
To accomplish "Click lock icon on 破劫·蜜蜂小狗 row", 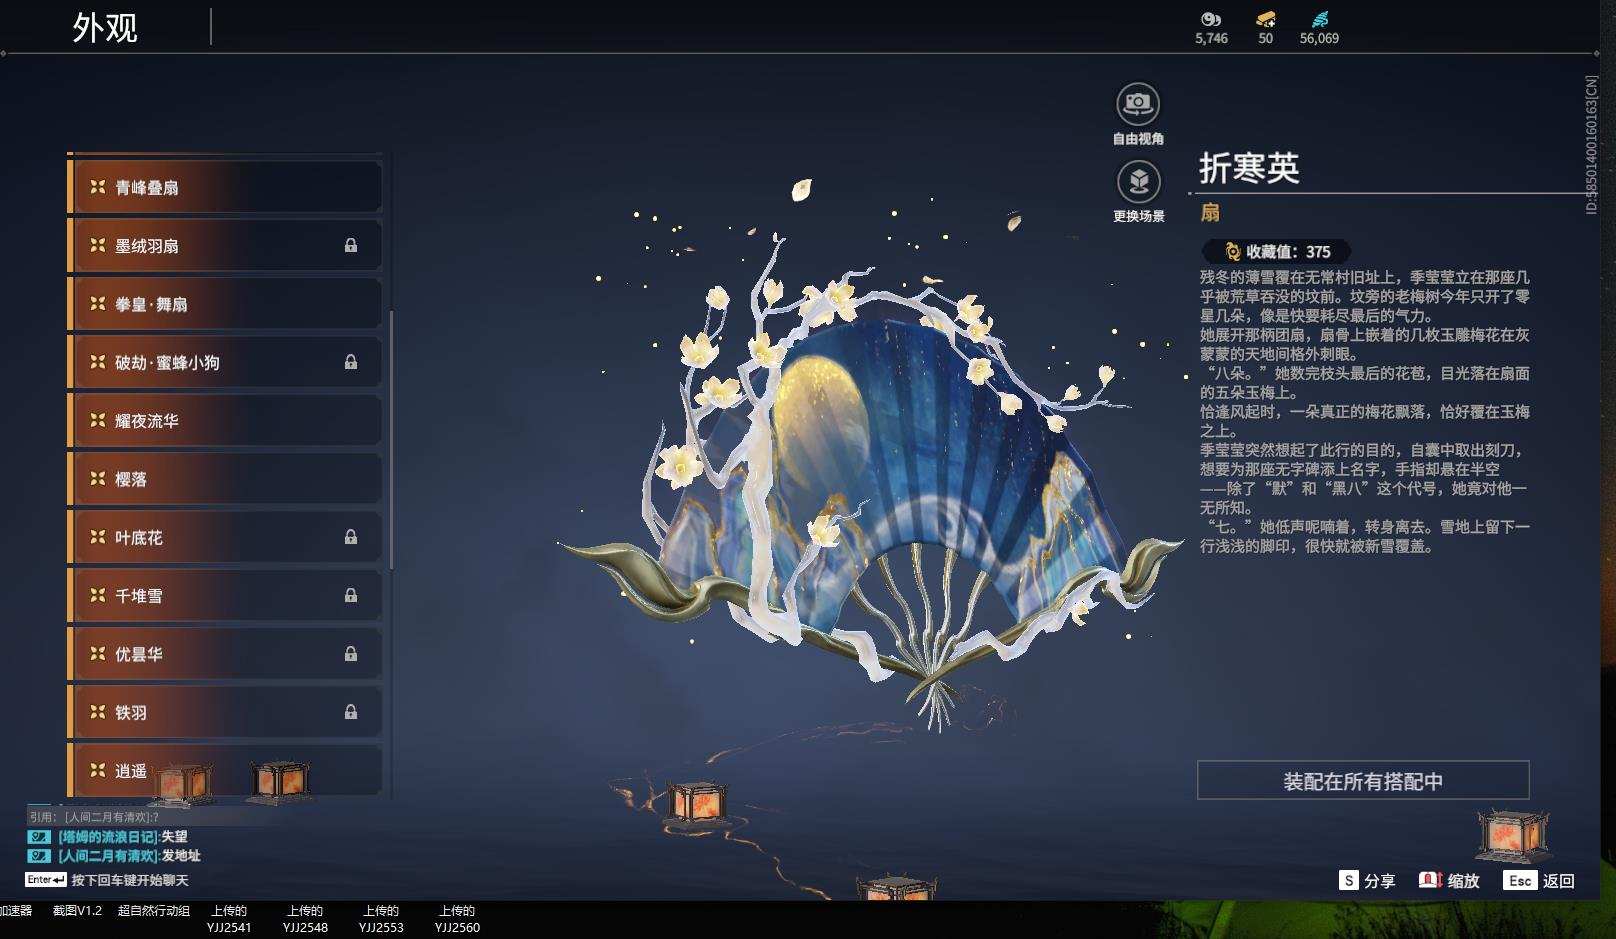I will click(x=351, y=362).
